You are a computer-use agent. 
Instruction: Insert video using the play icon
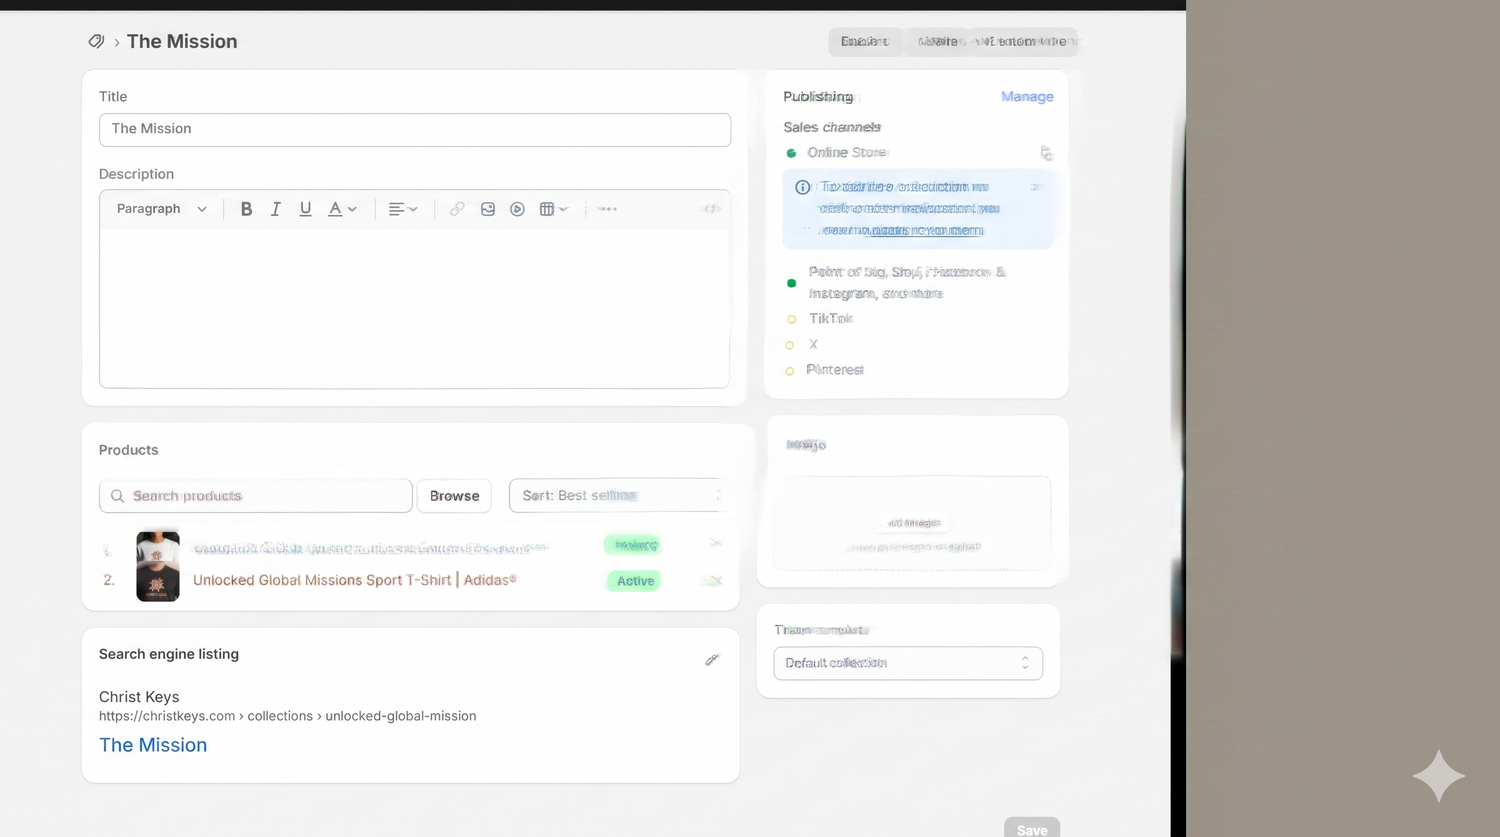click(x=517, y=209)
